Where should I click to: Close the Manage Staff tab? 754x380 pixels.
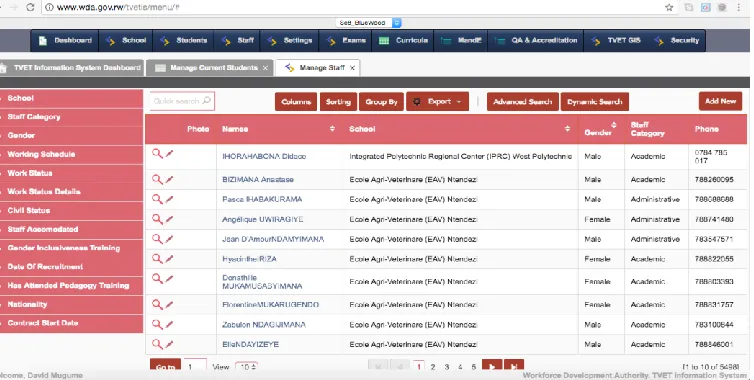point(352,68)
